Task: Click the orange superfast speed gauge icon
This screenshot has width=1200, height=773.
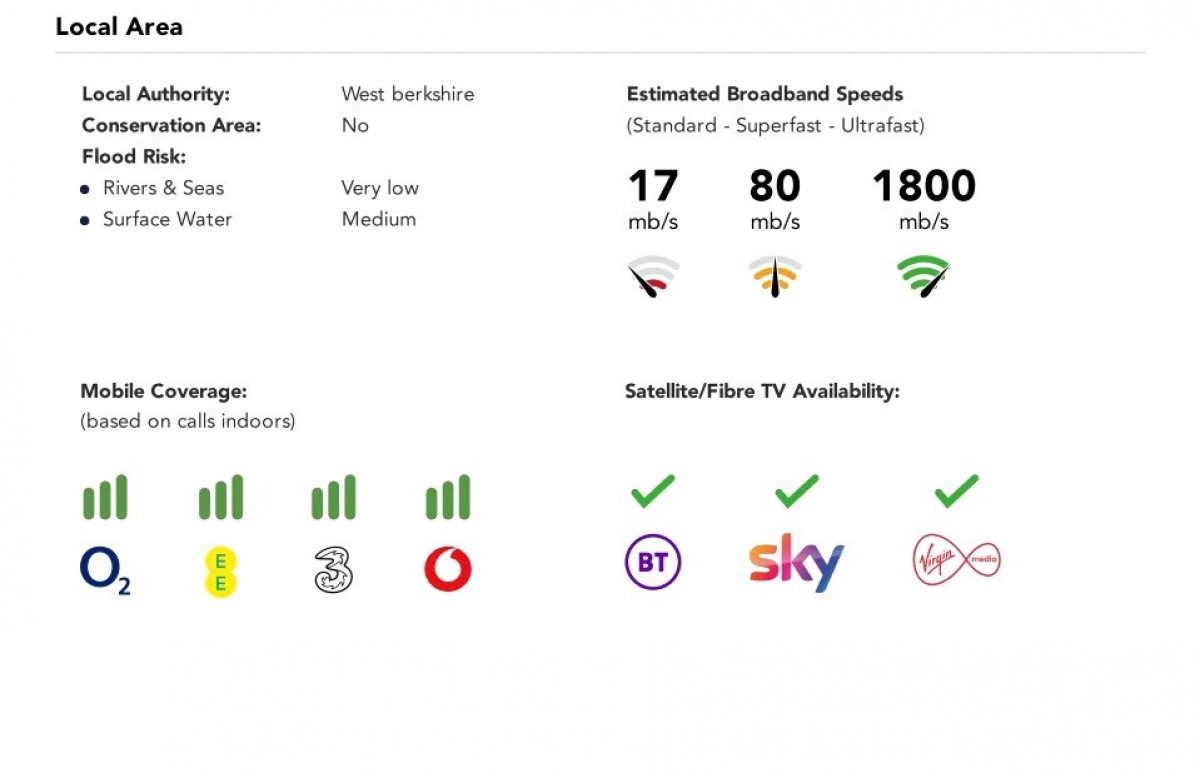Action: pyautogui.click(x=775, y=277)
